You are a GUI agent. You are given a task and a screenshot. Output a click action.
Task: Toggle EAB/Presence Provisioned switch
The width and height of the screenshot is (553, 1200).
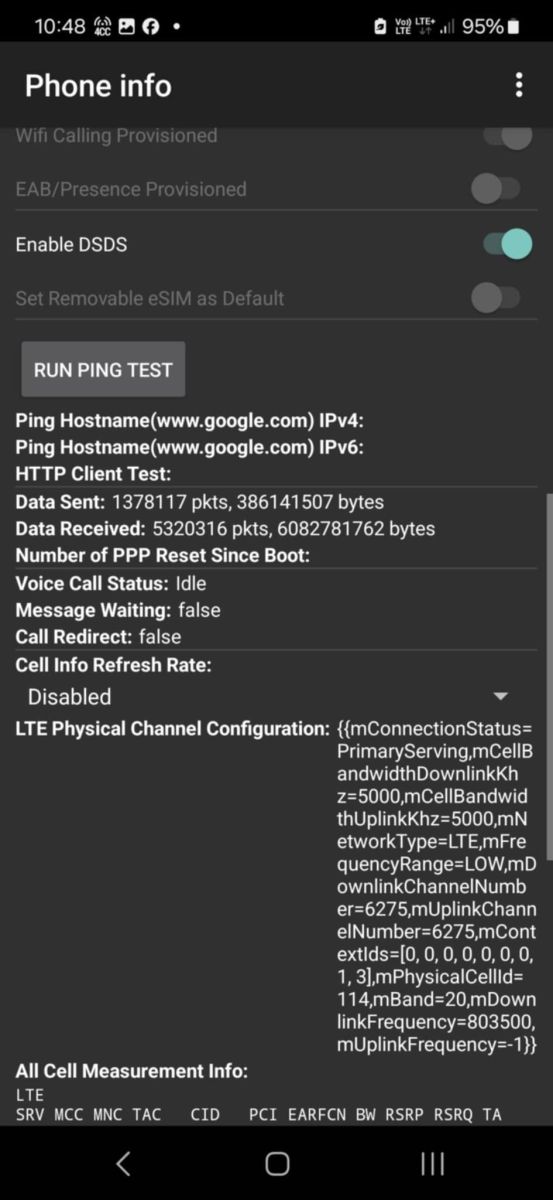[496, 189]
